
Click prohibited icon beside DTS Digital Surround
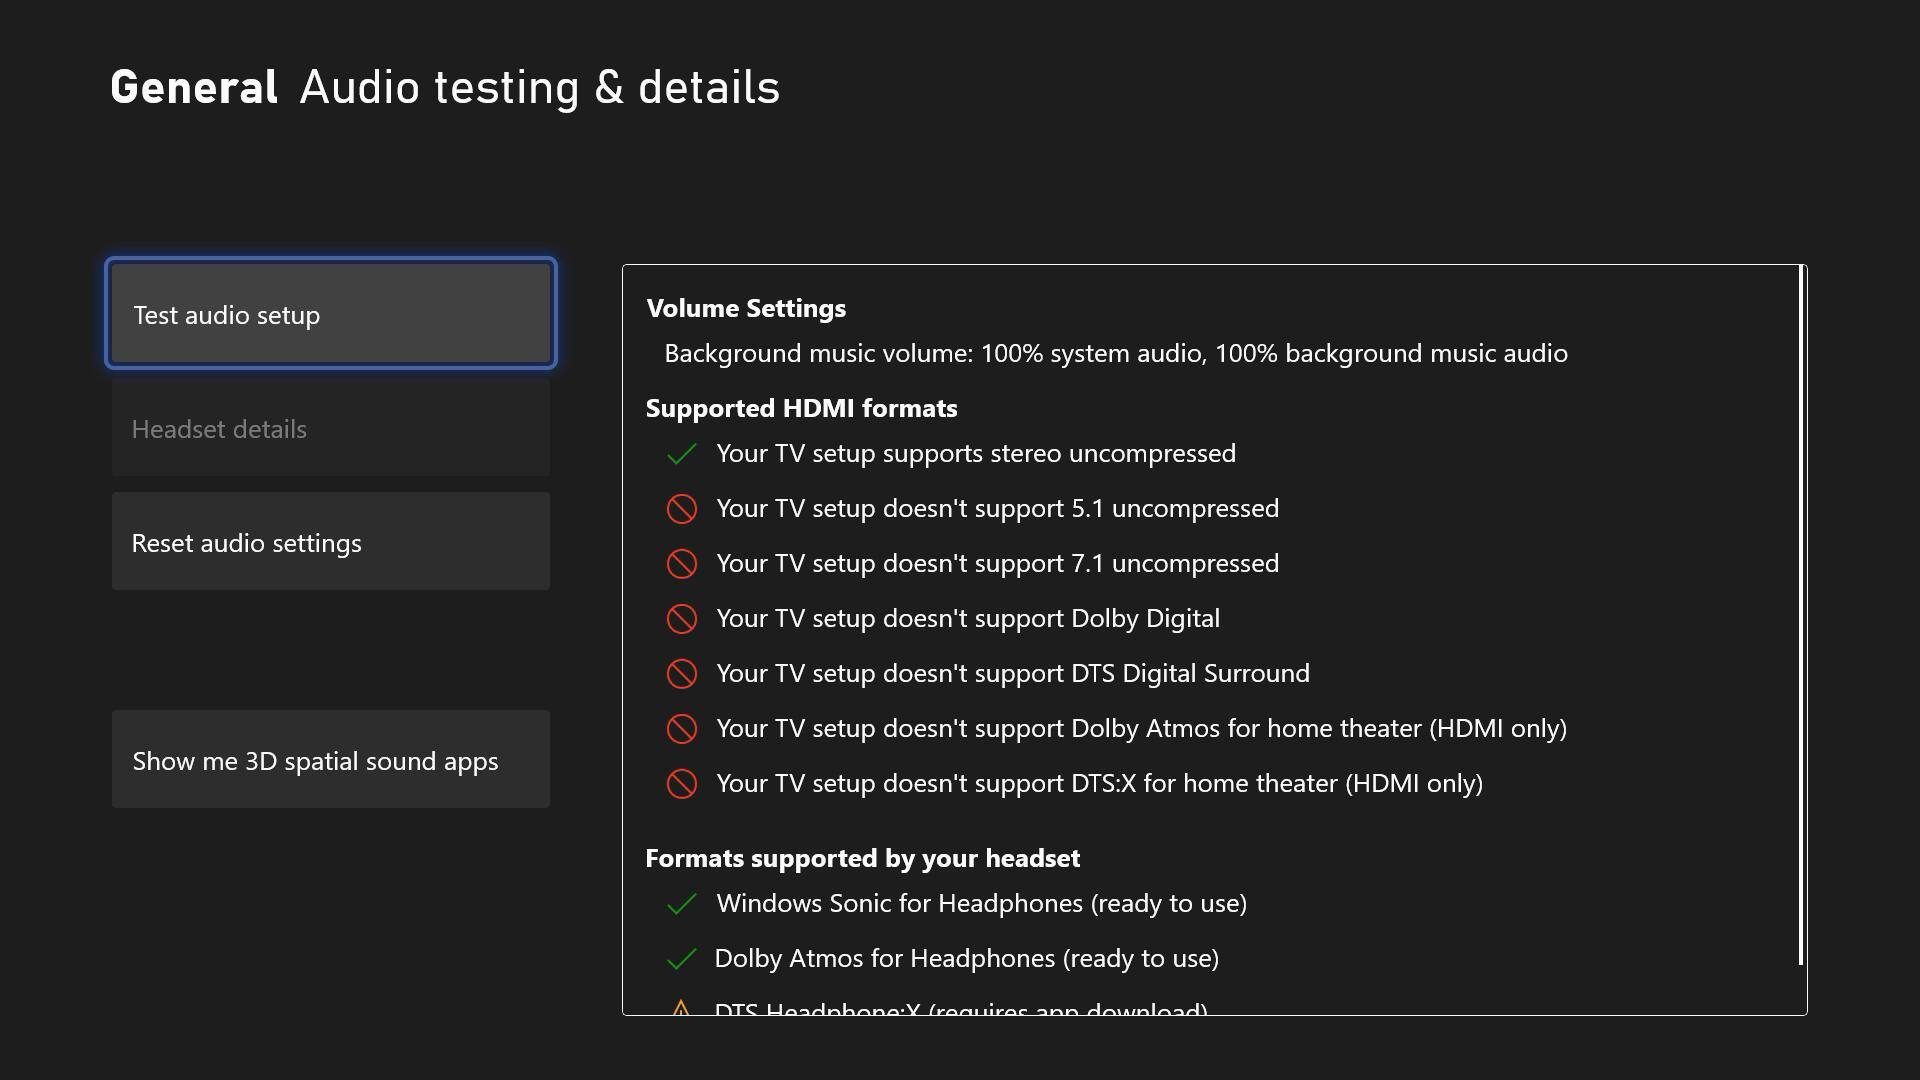click(681, 674)
